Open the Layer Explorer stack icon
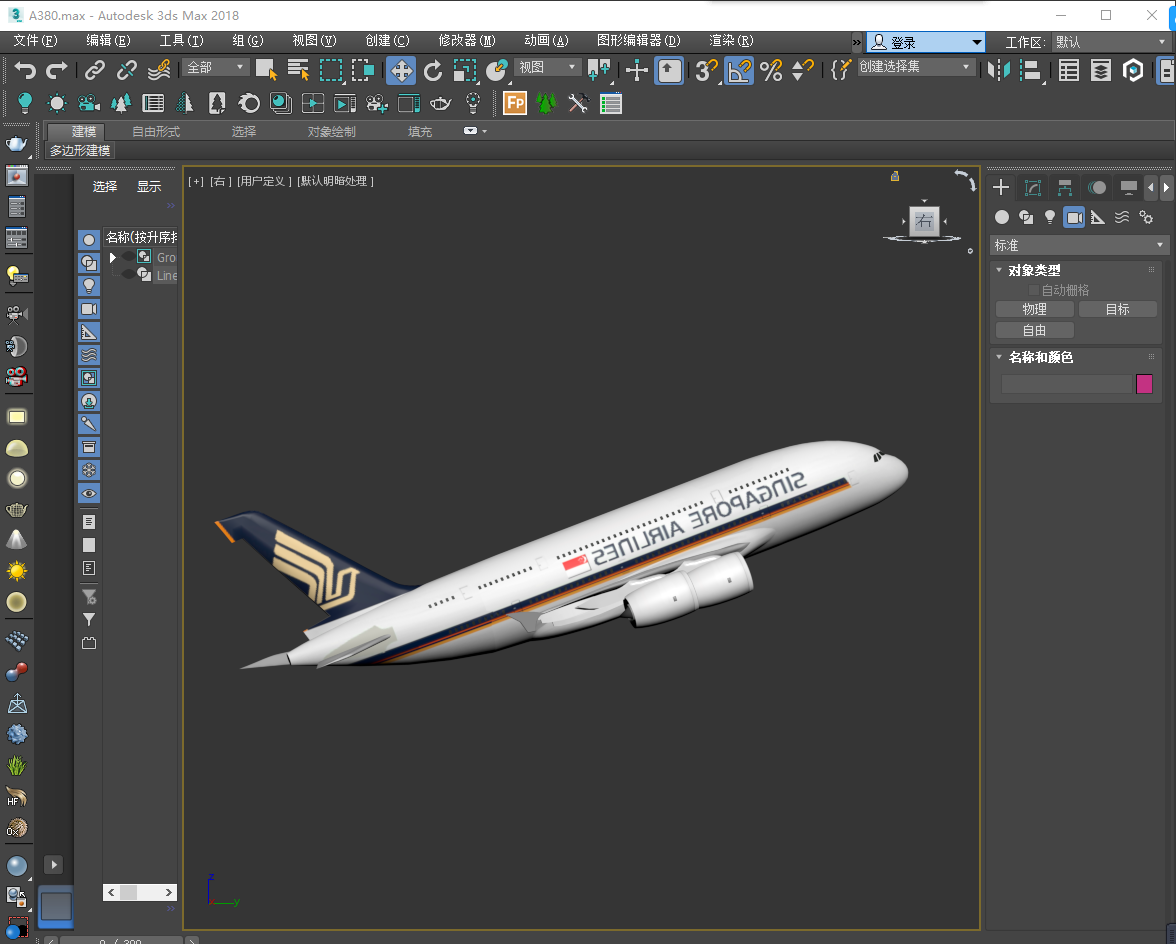1176x944 pixels. (x=1101, y=70)
